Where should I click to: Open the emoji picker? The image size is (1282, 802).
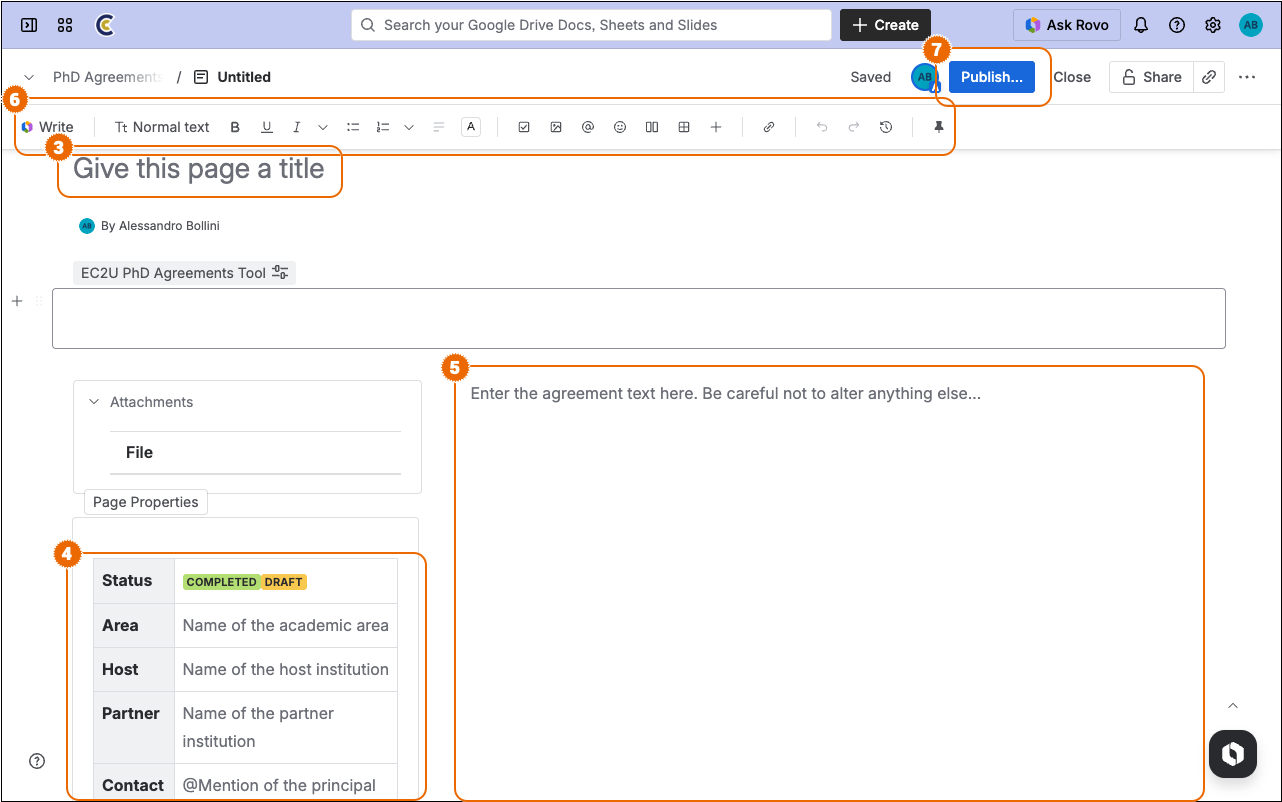pos(620,127)
